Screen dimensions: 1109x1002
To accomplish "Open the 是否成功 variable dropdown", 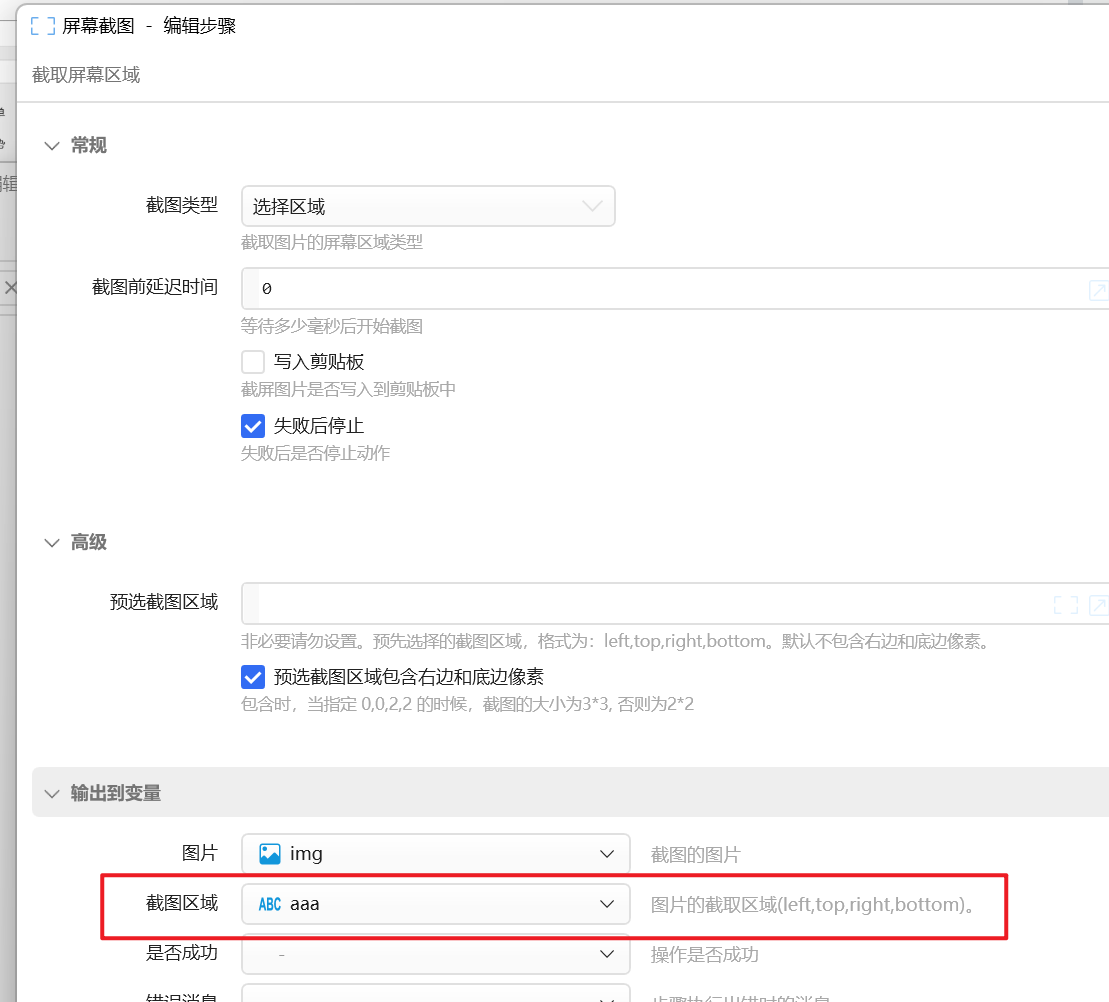I will click(x=435, y=954).
